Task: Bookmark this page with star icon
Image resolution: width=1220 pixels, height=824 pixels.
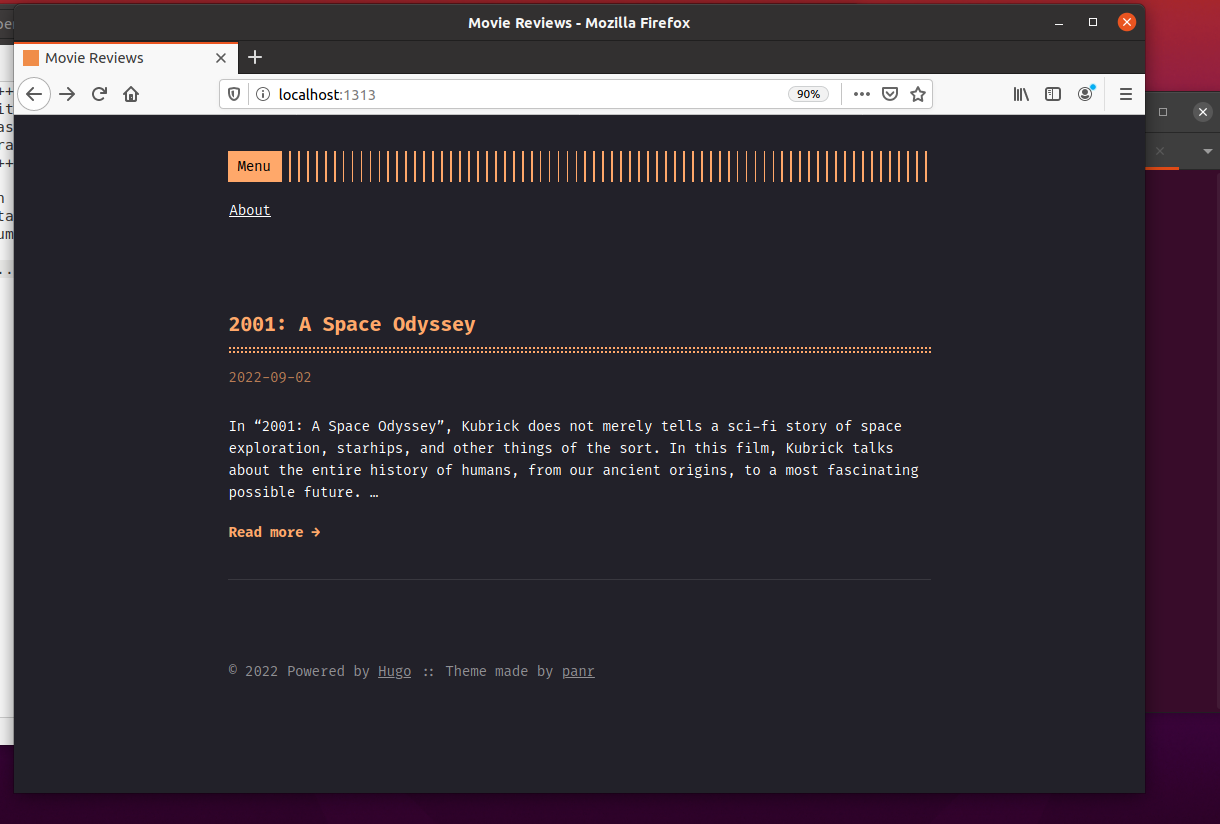Action: (x=918, y=94)
